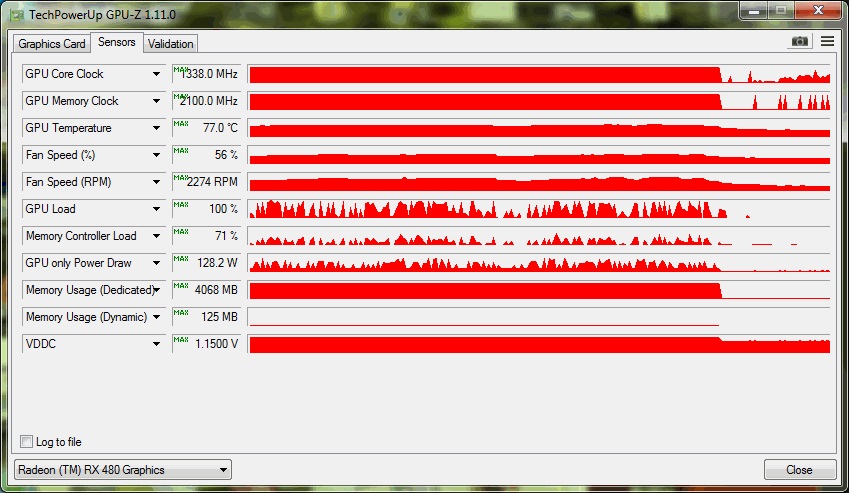Click the Close button
This screenshot has width=849, height=493.
[800, 470]
